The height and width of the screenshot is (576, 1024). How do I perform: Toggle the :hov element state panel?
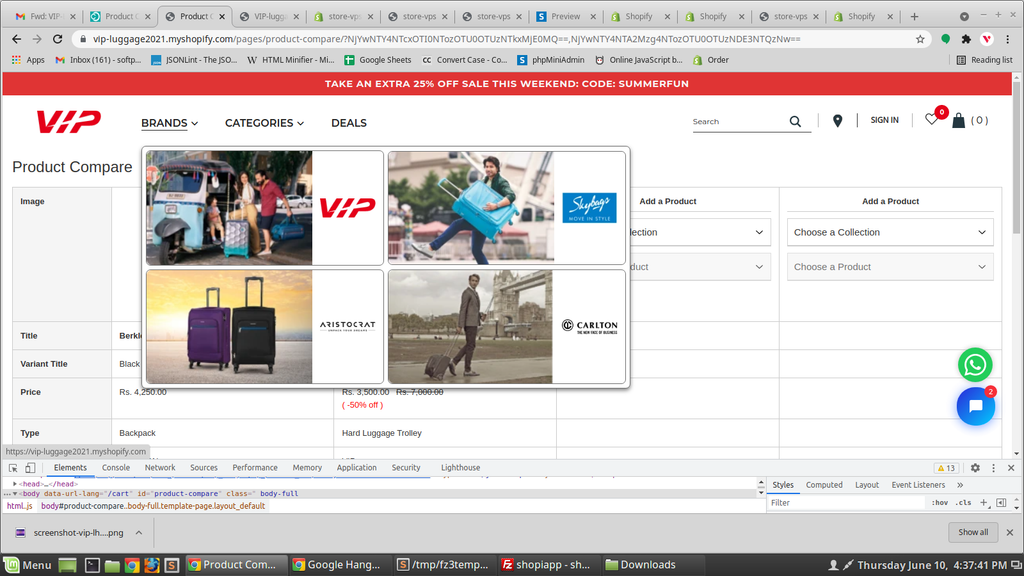click(940, 503)
